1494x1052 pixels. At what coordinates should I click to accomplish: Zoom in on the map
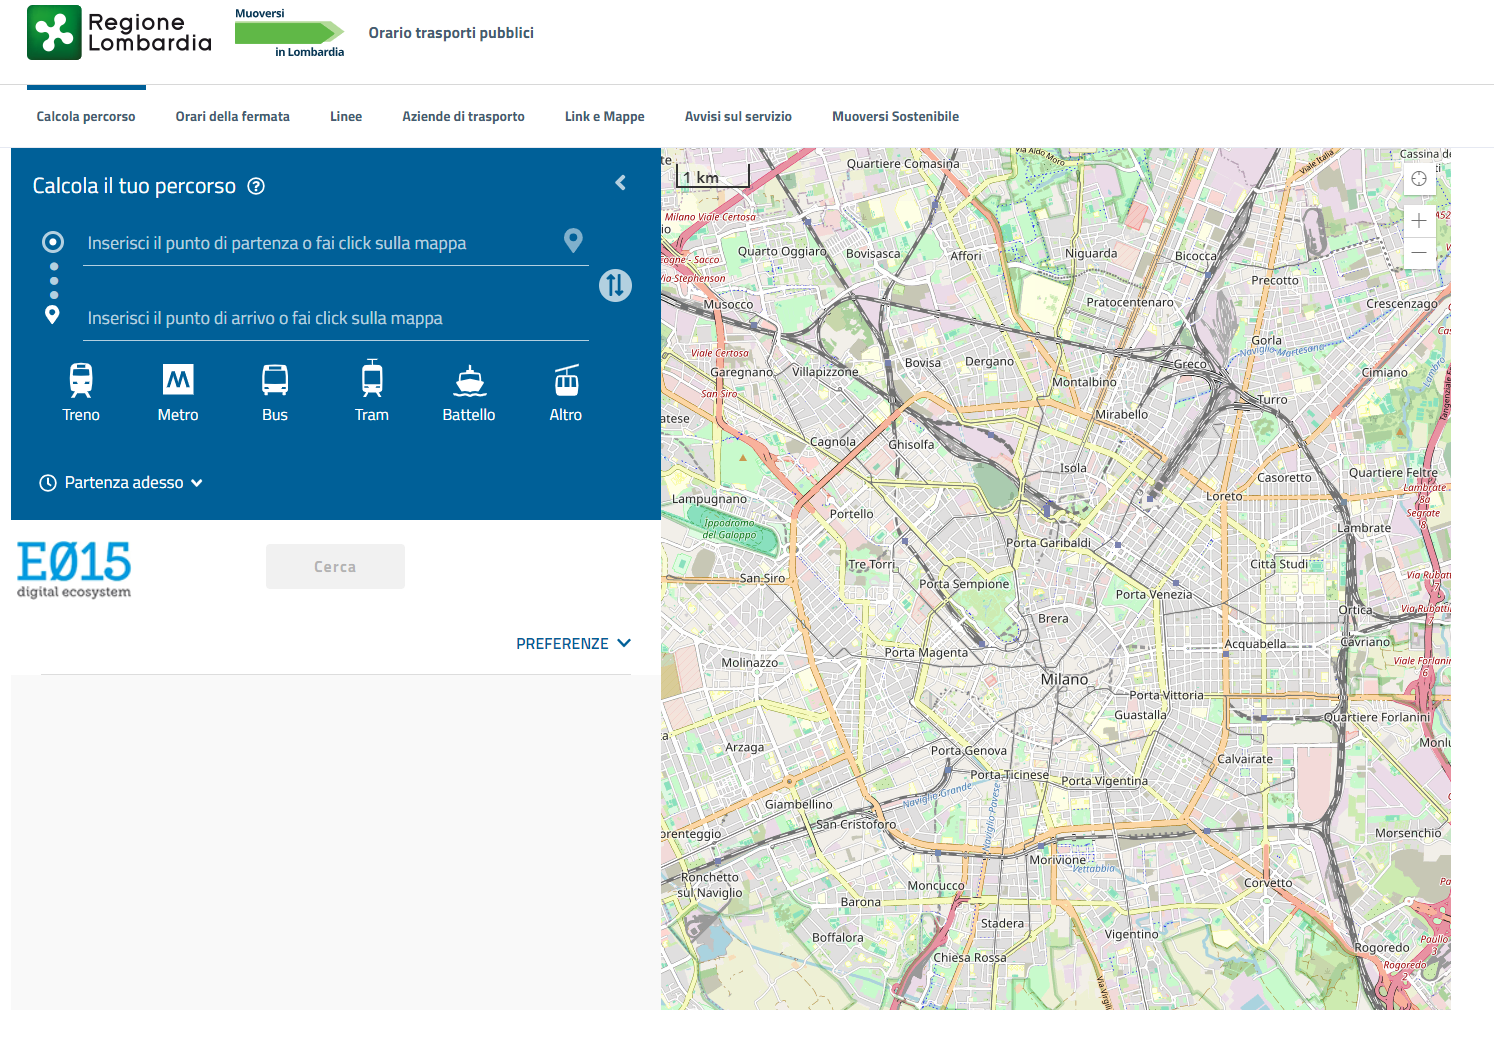click(1419, 221)
